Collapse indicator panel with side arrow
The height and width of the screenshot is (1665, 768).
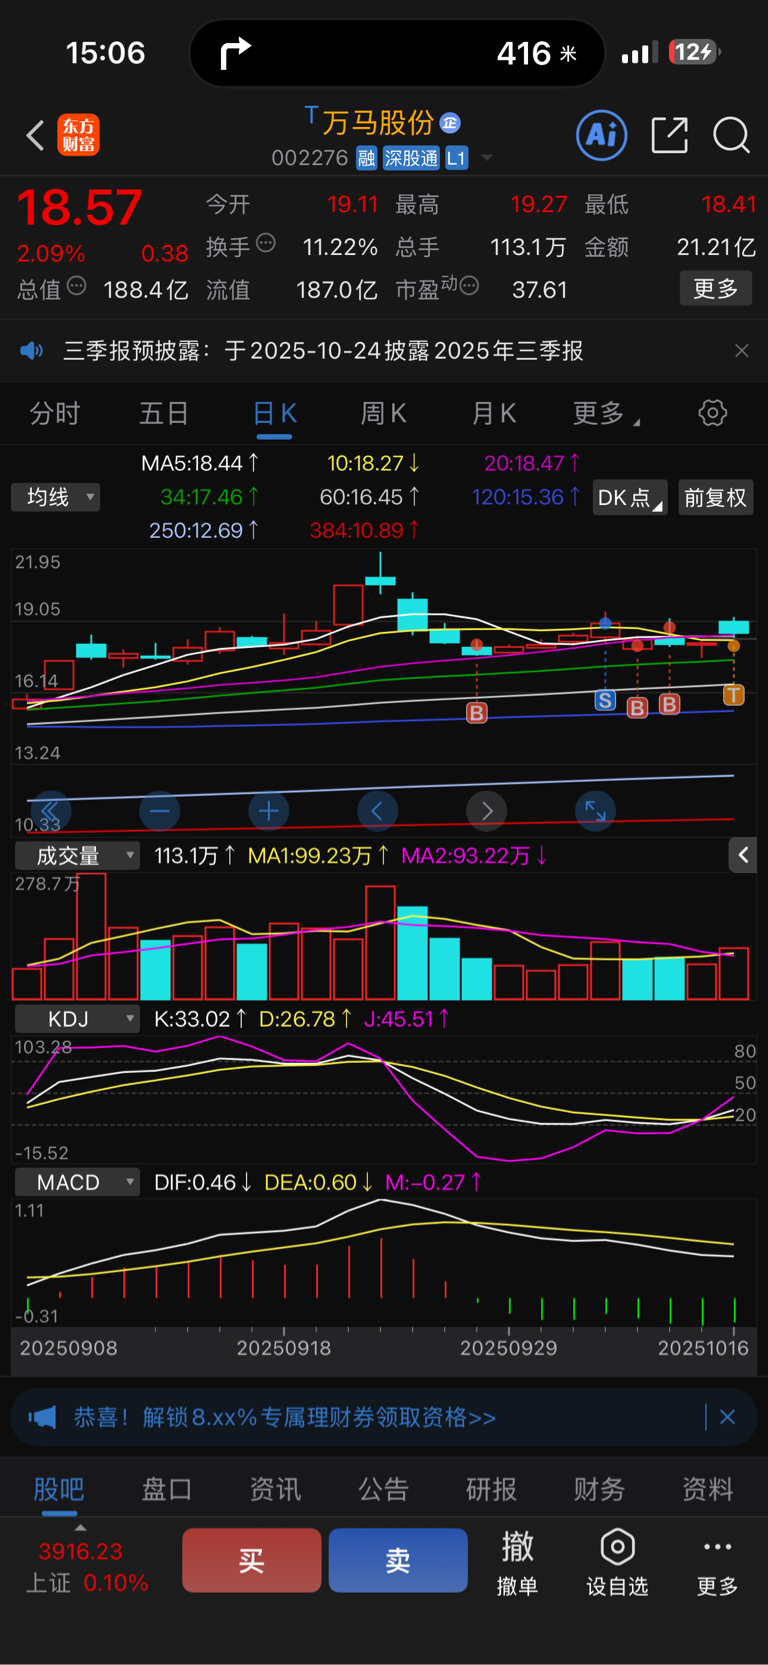[x=743, y=855]
